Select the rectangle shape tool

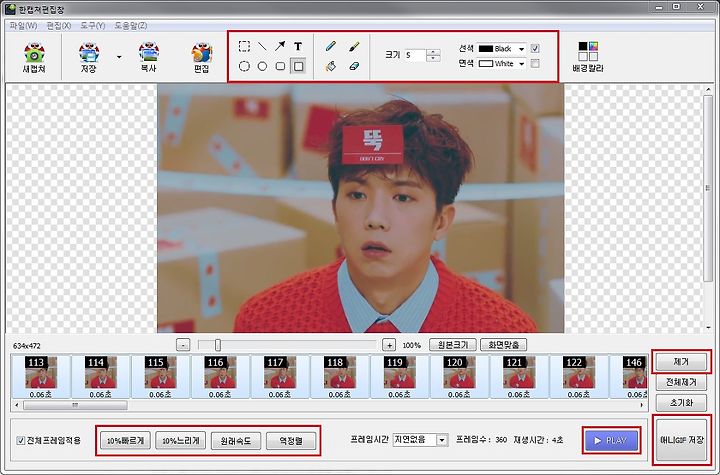point(298,66)
